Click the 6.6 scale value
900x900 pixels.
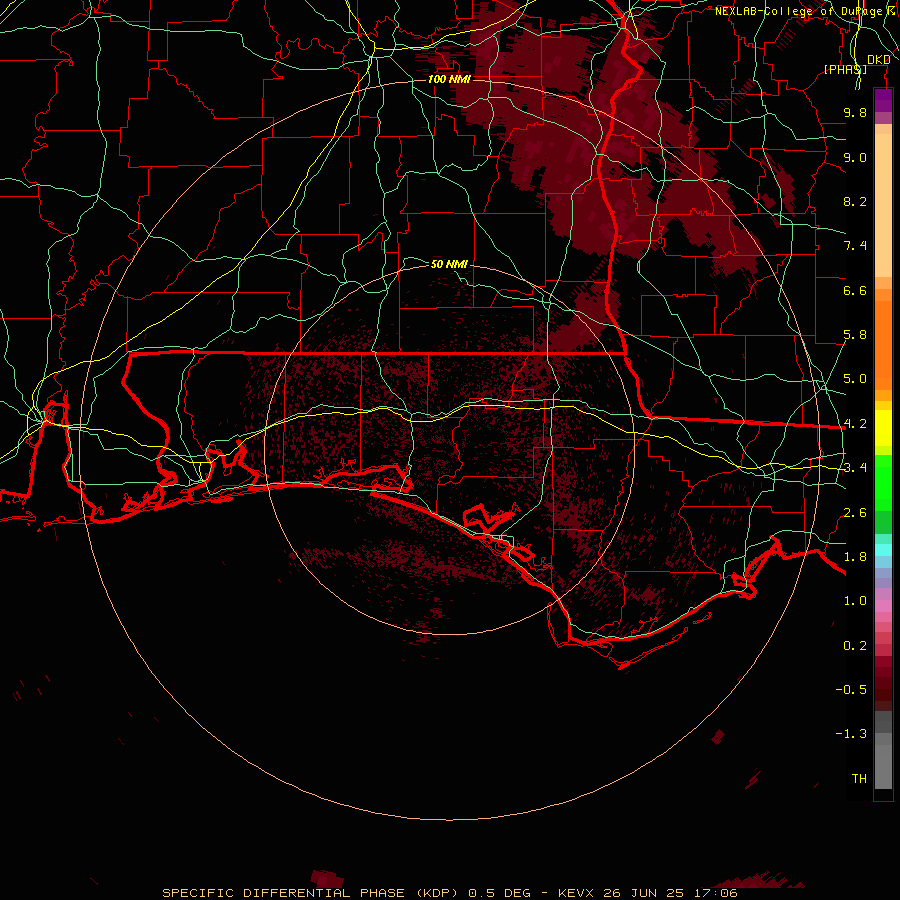click(x=855, y=290)
